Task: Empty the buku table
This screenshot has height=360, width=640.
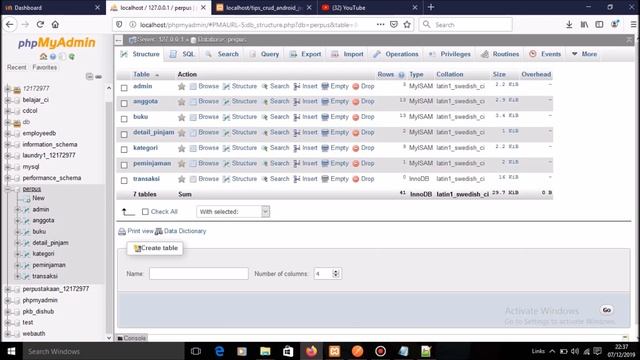Action: 335,117
